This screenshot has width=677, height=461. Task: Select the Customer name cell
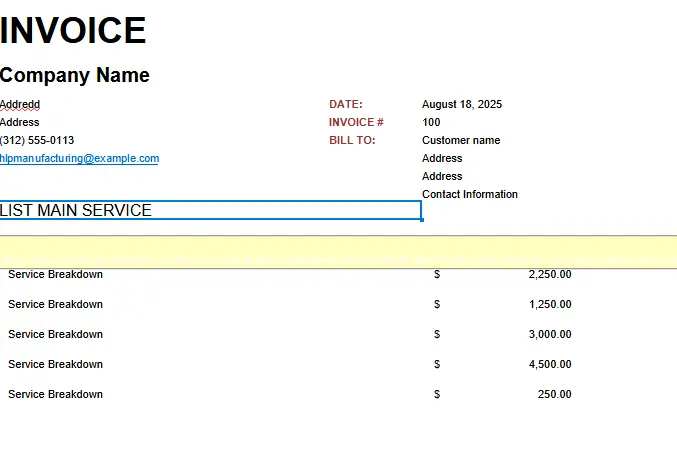461,140
